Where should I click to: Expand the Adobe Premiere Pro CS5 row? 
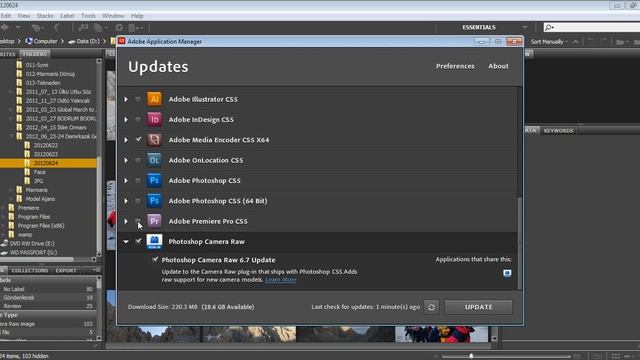(126, 222)
